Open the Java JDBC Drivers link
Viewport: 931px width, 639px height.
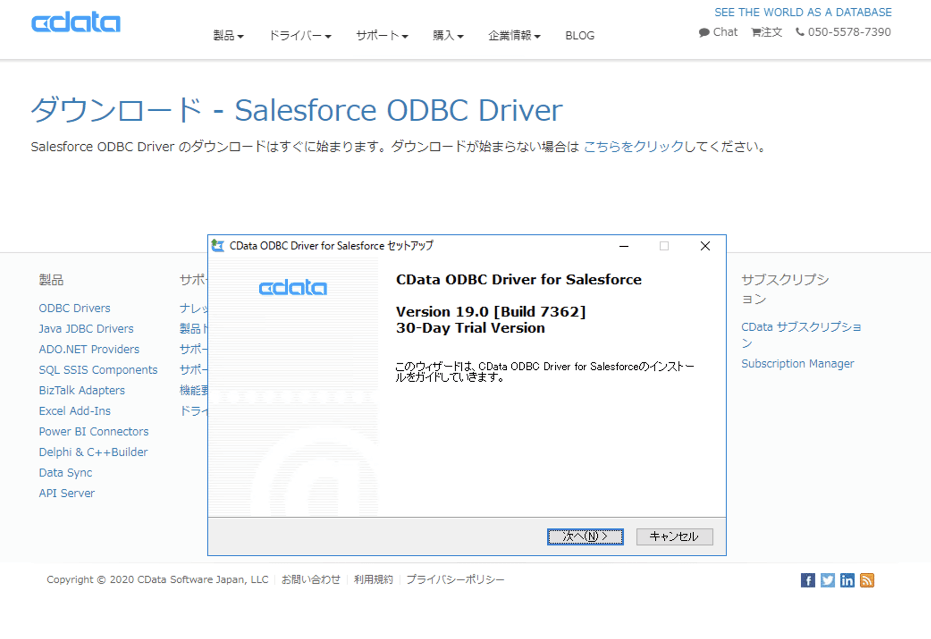pos(86,328)
